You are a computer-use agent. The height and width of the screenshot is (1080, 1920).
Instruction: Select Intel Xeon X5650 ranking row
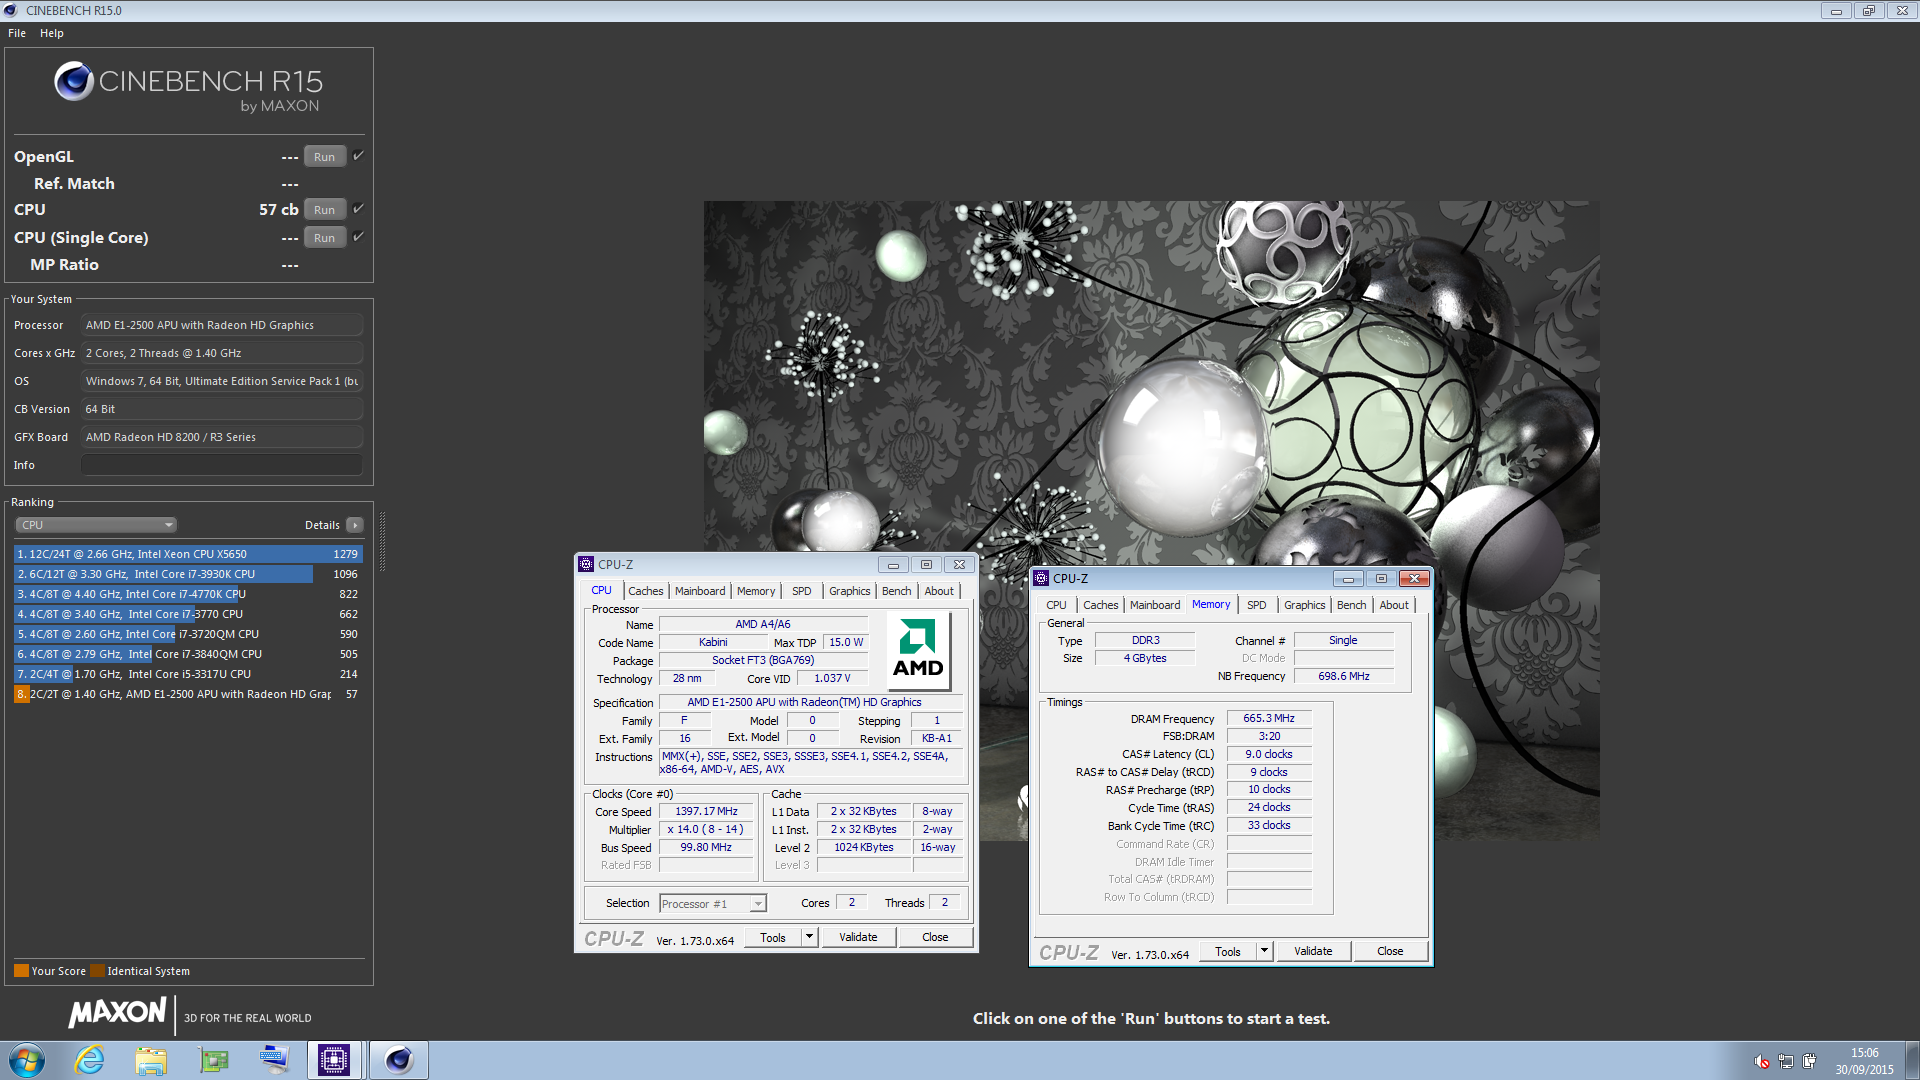pyautogui.click(x=188, y=554)
